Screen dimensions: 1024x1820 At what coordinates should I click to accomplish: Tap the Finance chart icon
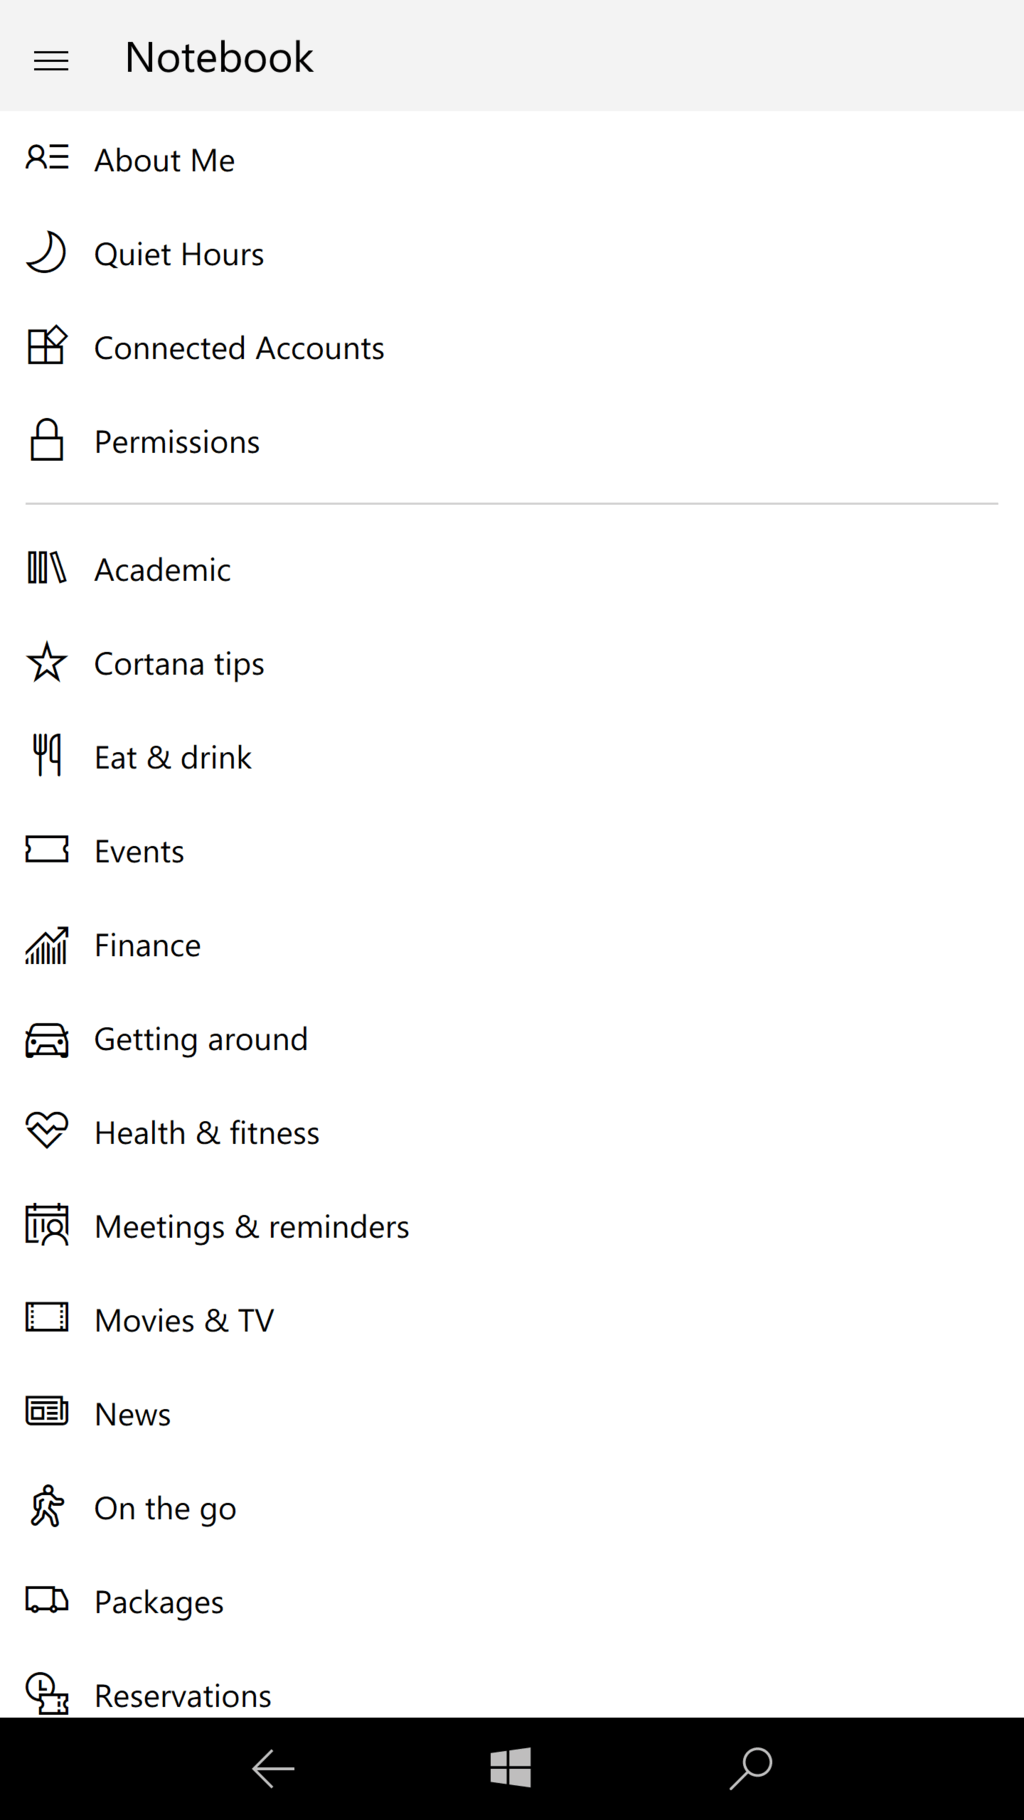pyautogui.click(x=46, y=945)
